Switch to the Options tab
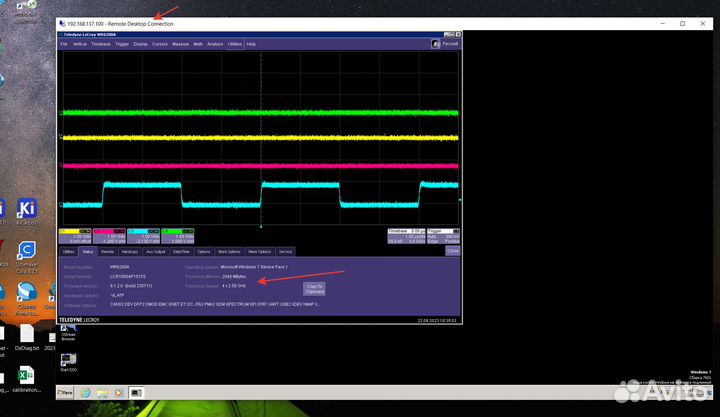The image size is (720, 417). 204,252
